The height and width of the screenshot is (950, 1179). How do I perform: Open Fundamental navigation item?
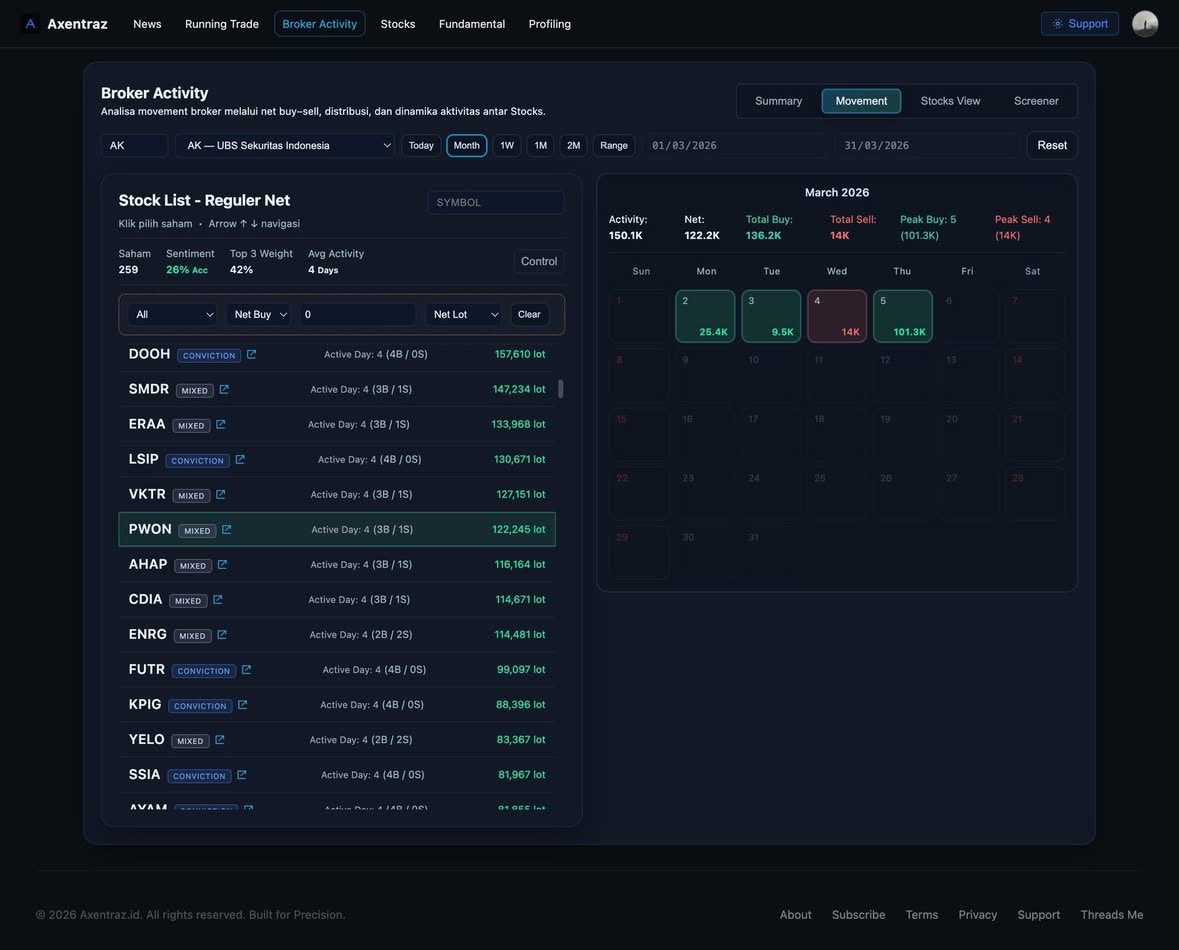click(x=472, y=24)
